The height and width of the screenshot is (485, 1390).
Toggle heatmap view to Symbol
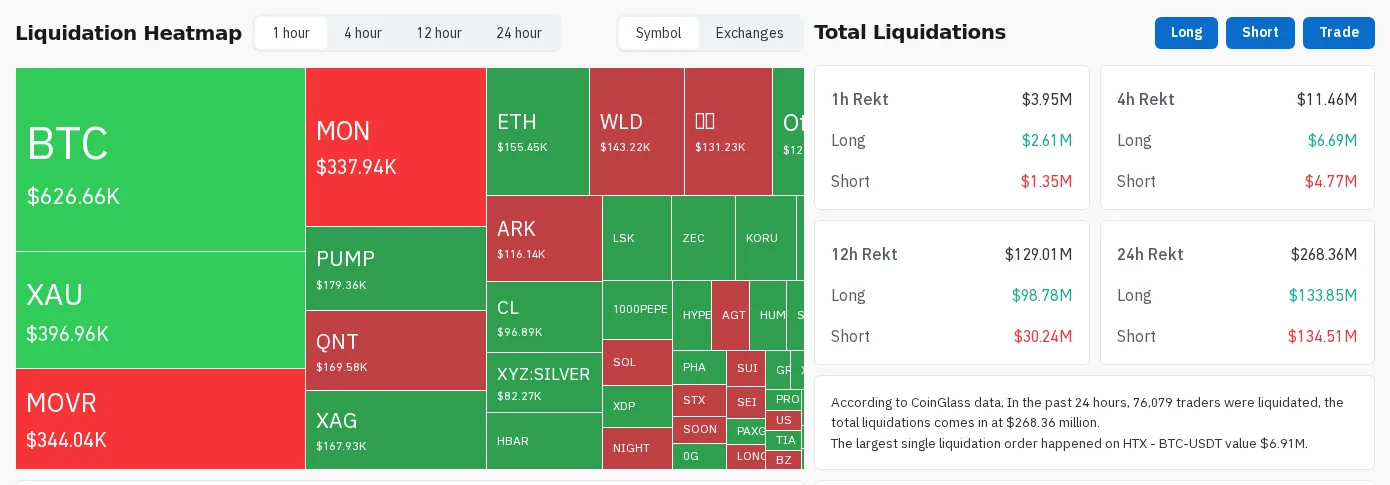[x=659, y=33]
